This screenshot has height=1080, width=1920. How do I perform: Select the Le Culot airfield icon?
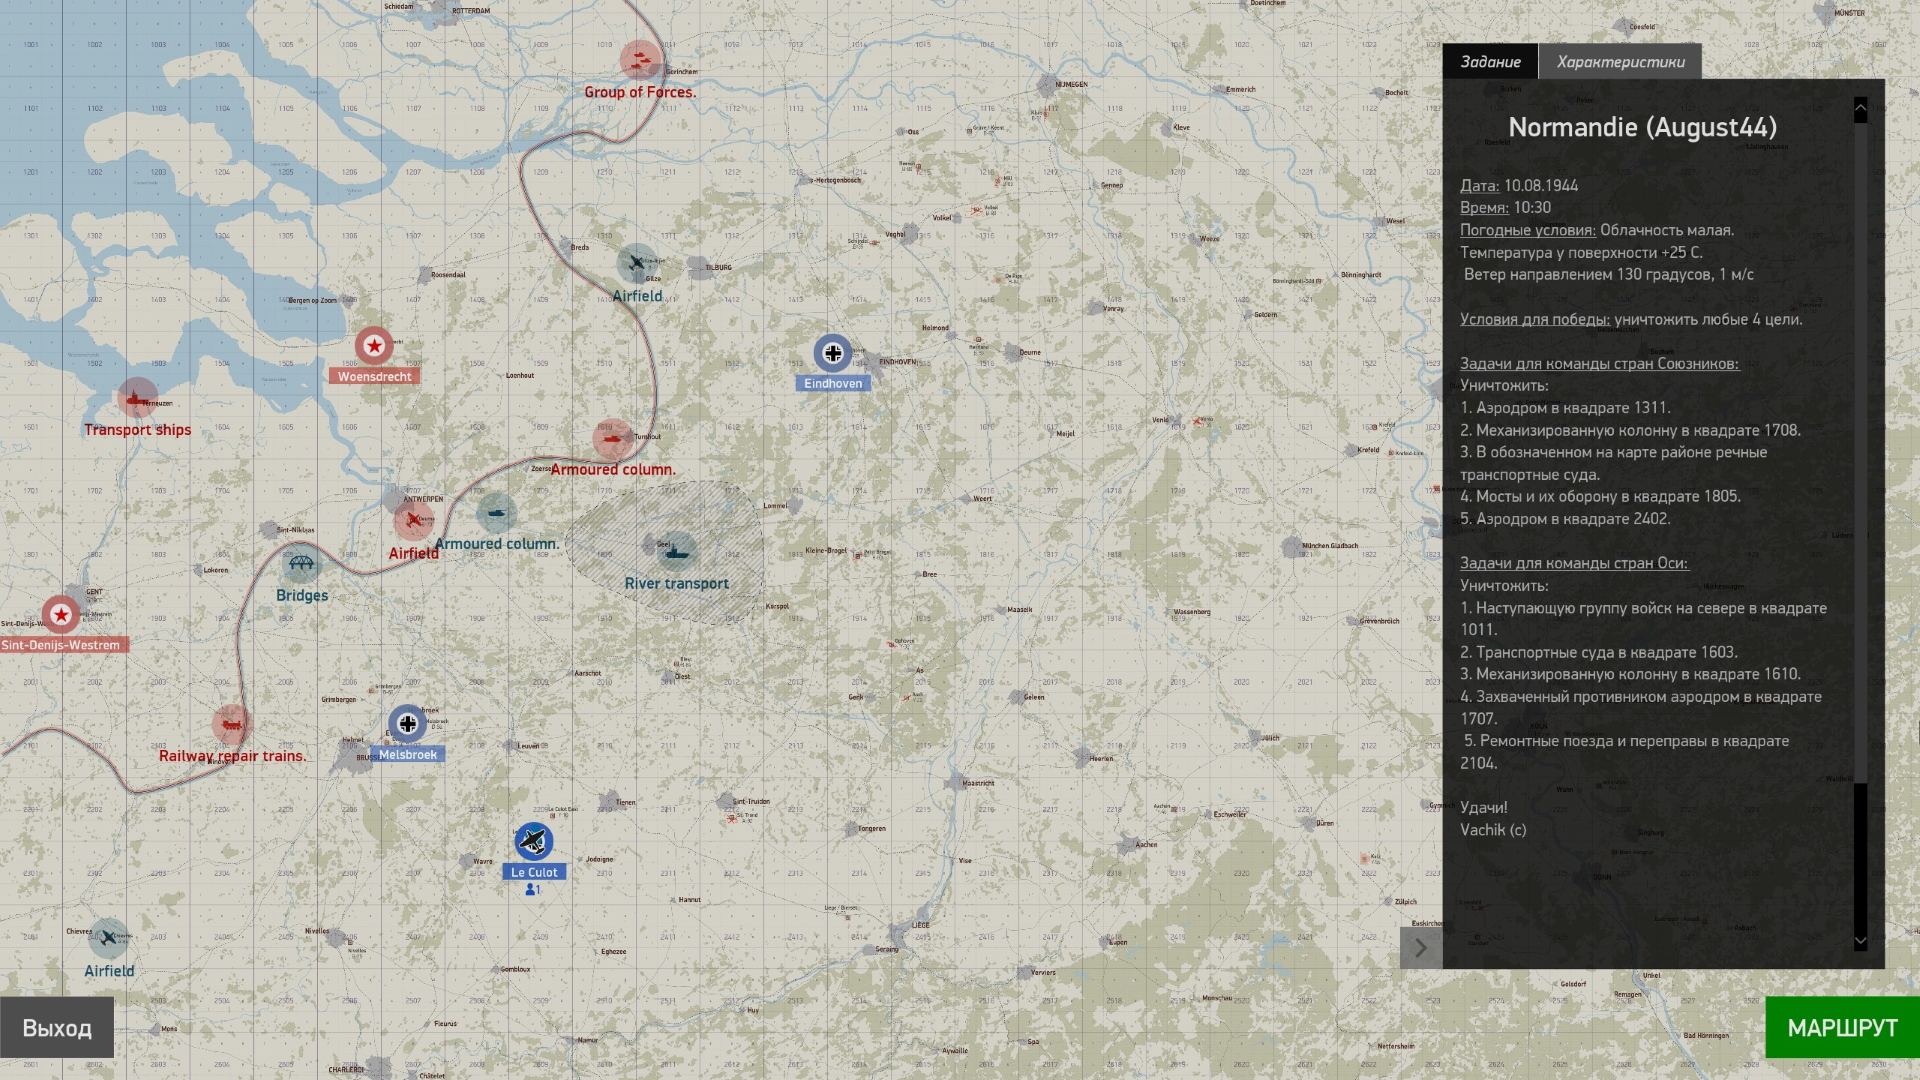[x=534, y=842]
